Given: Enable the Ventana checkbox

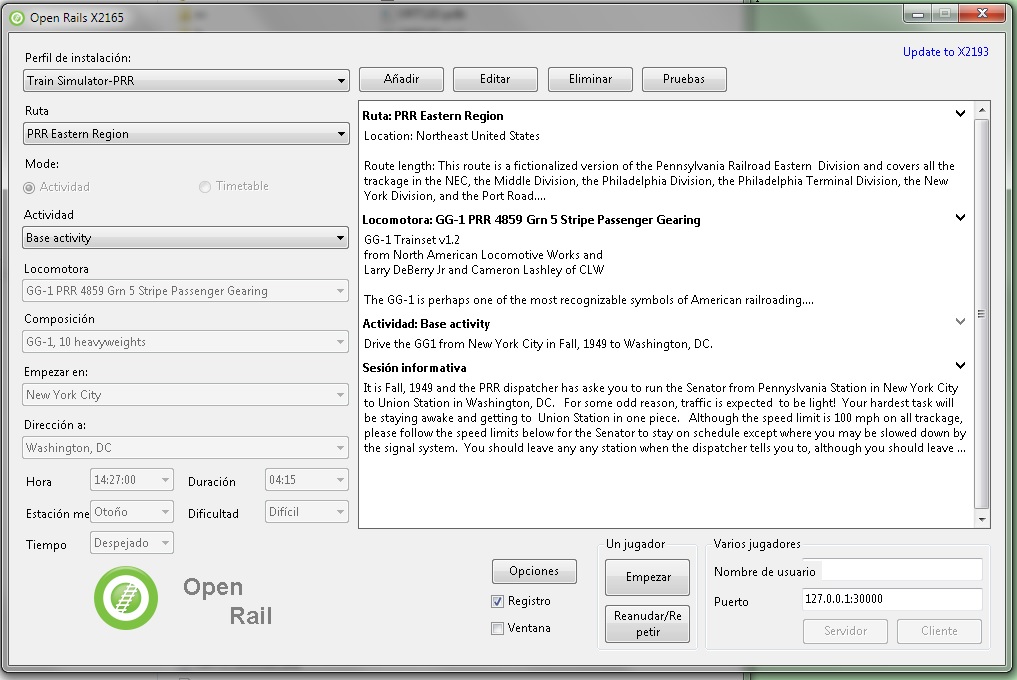Looking at the screenshot, I should (x=498, y=628).
